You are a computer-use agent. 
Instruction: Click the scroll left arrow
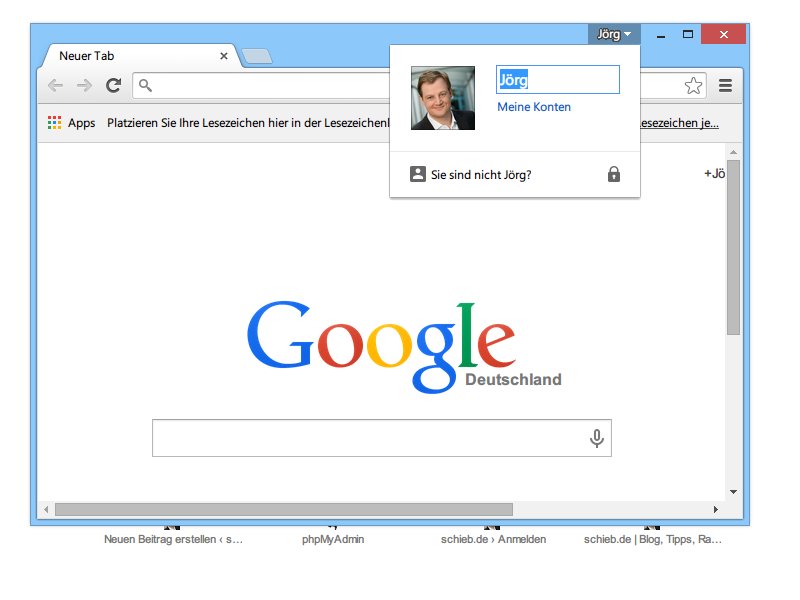point(46,509)
